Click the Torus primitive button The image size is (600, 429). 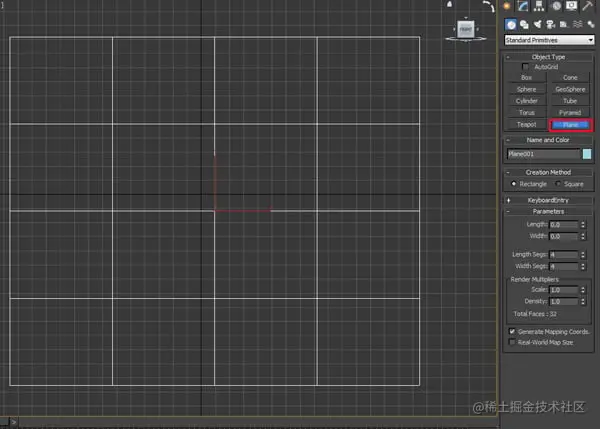point(527,113)
